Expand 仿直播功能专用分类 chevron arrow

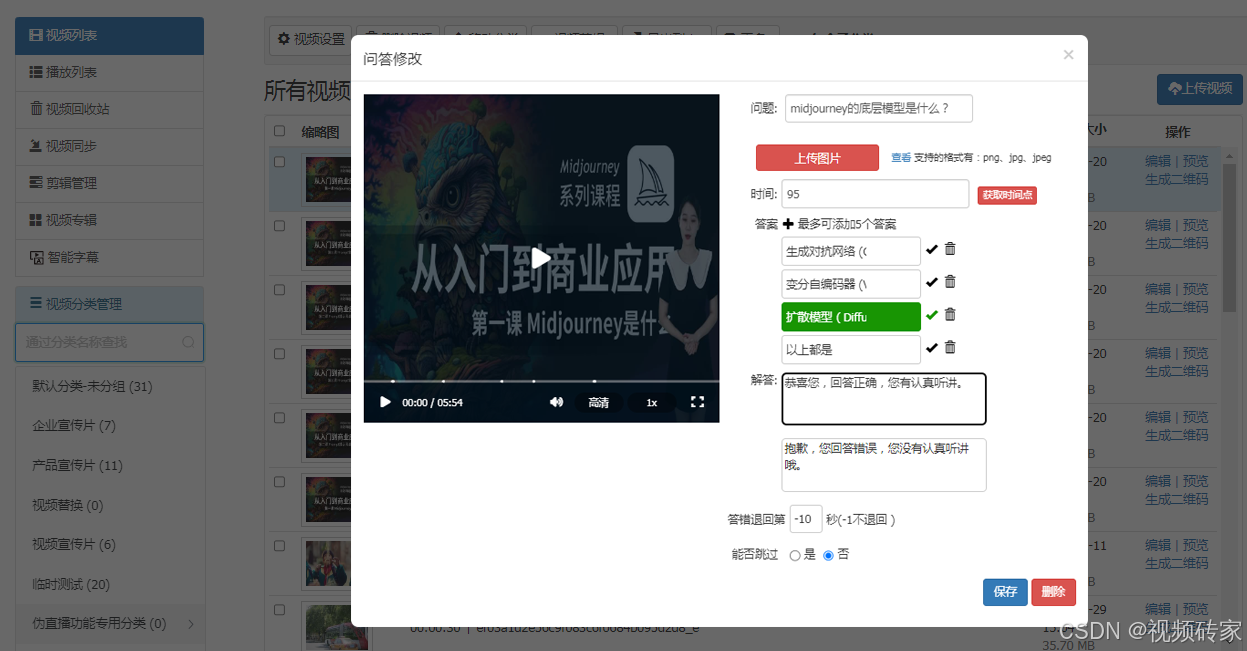tap(190, 624)
